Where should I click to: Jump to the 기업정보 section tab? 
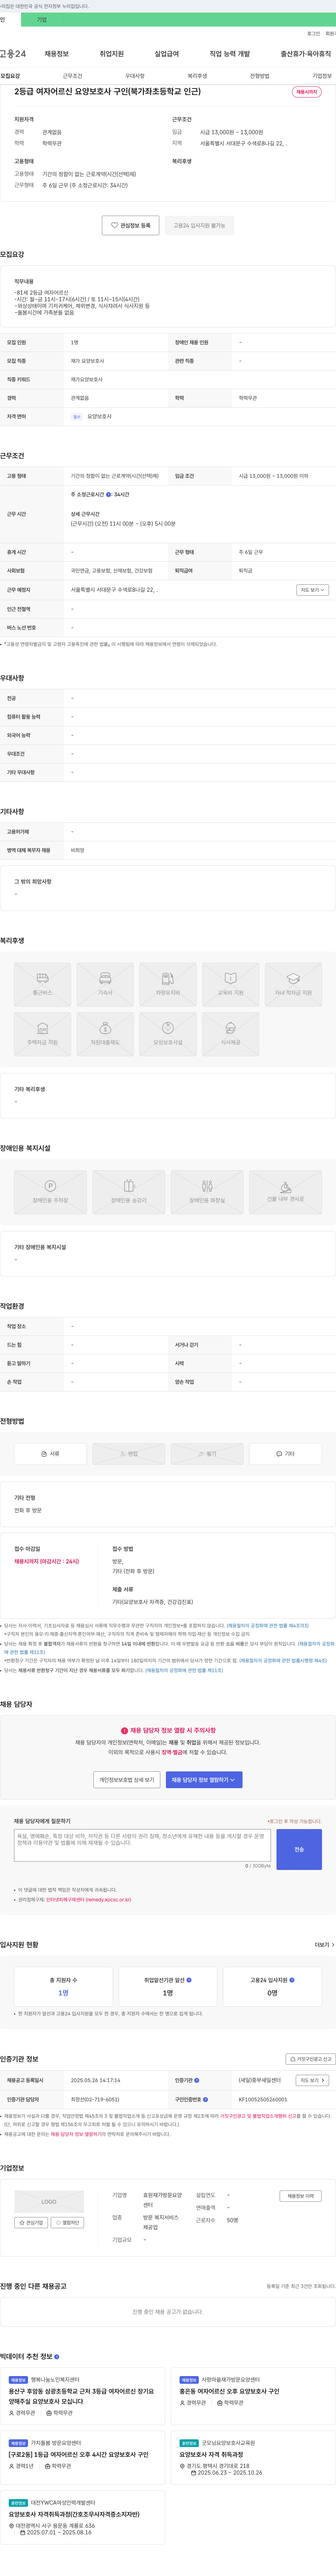tap(322, 76)
